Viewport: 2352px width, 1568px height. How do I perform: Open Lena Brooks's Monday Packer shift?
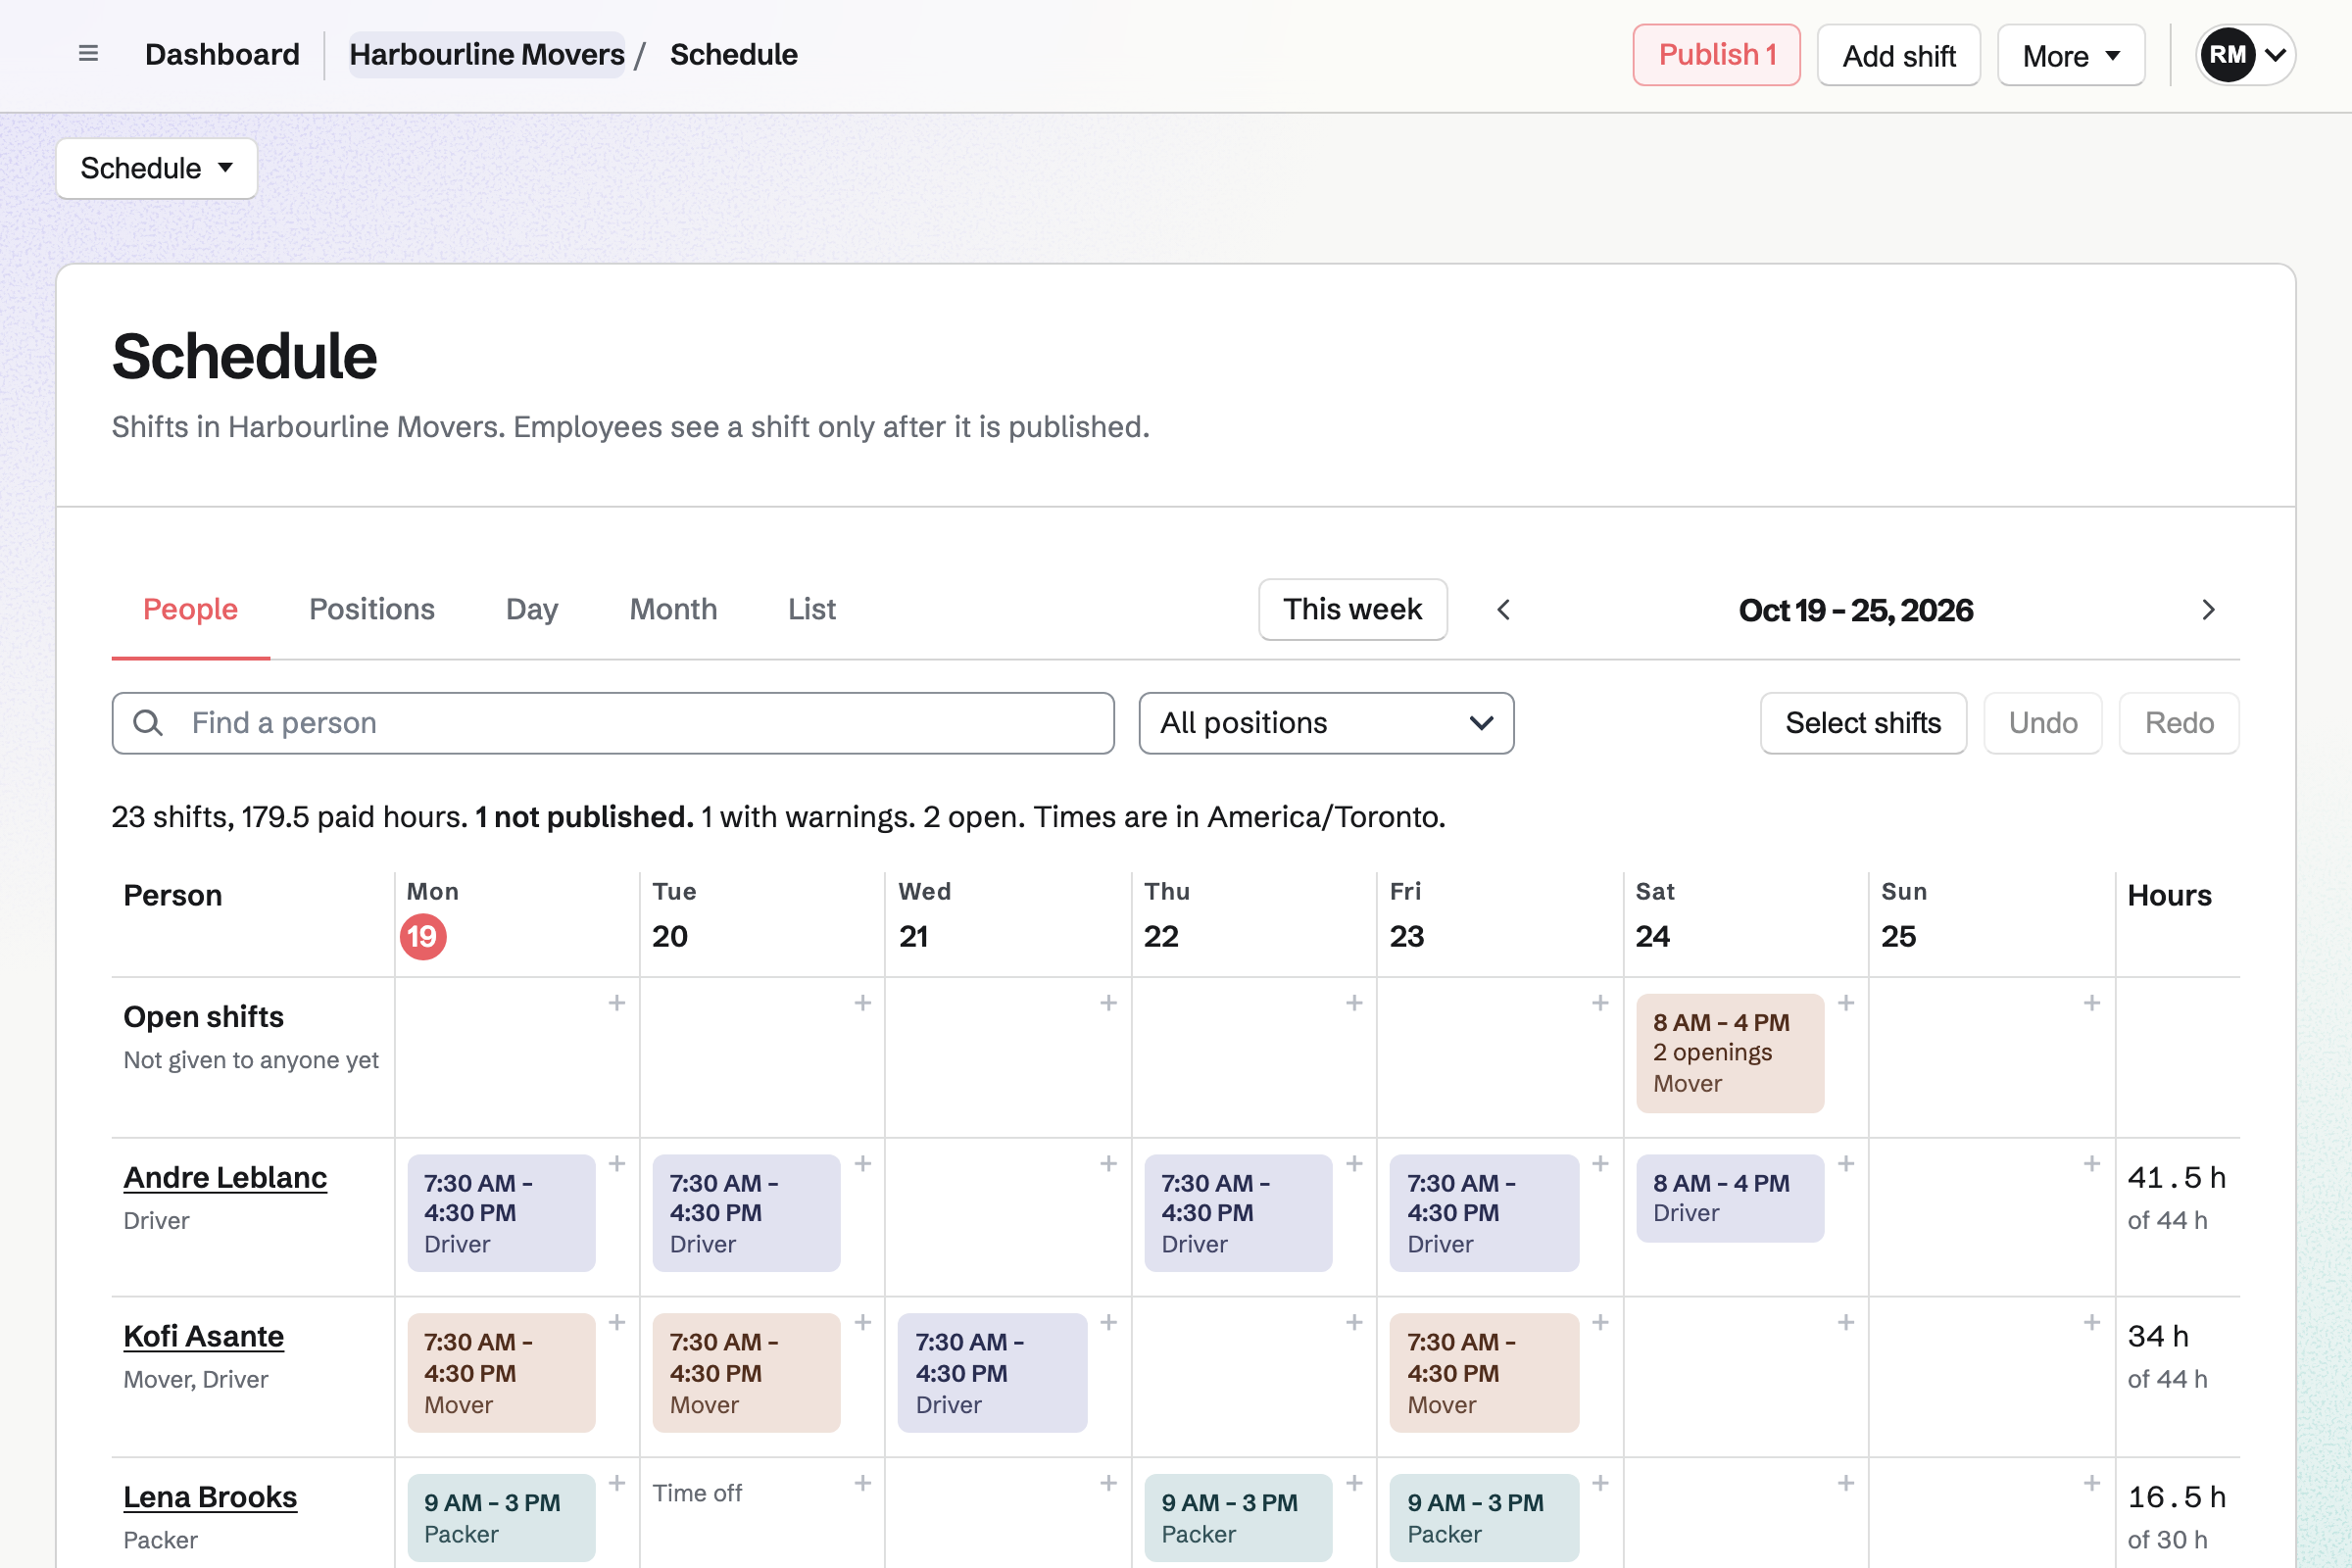tap(501, 1517)
